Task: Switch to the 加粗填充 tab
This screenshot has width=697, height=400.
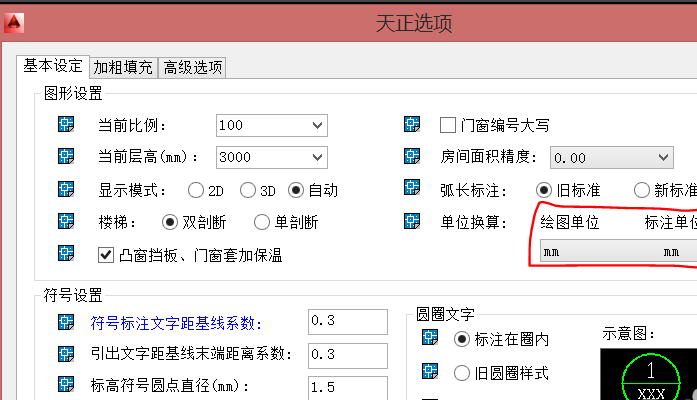Action: [x=123, y=68]
